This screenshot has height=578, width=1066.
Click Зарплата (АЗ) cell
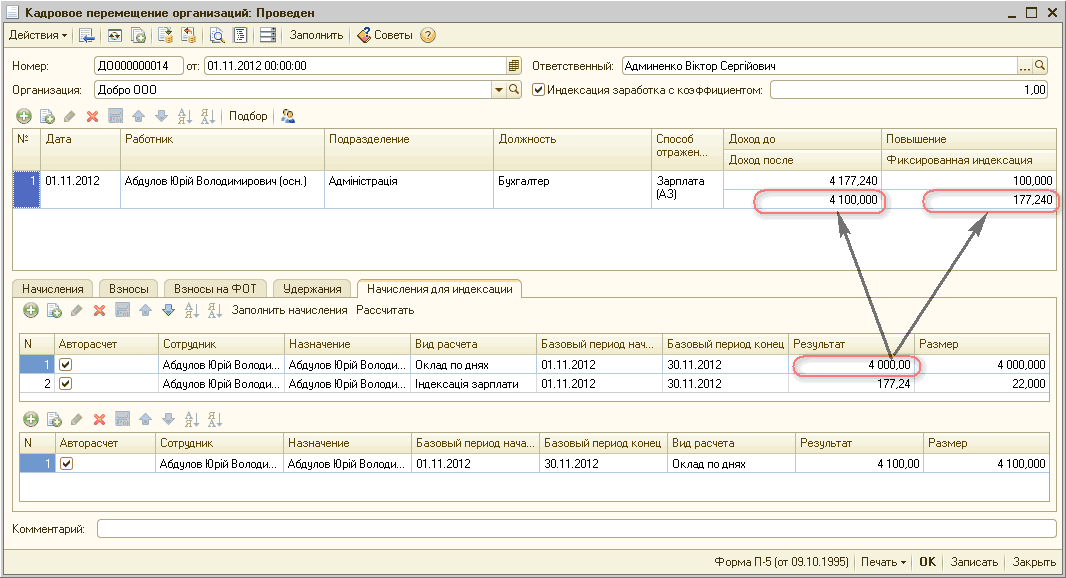tap(687, 189)
